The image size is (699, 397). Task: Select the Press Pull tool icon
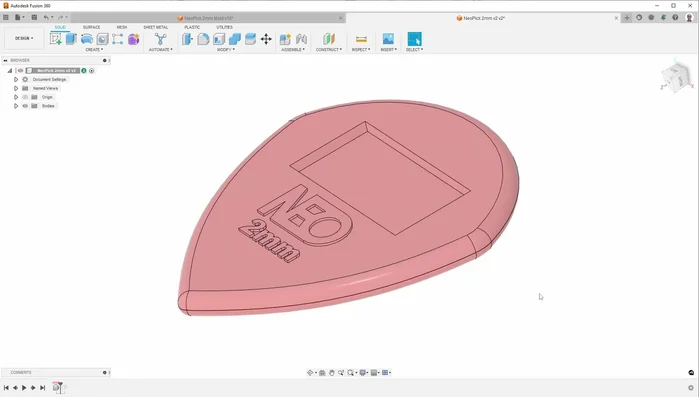click(x=187, y=39)
